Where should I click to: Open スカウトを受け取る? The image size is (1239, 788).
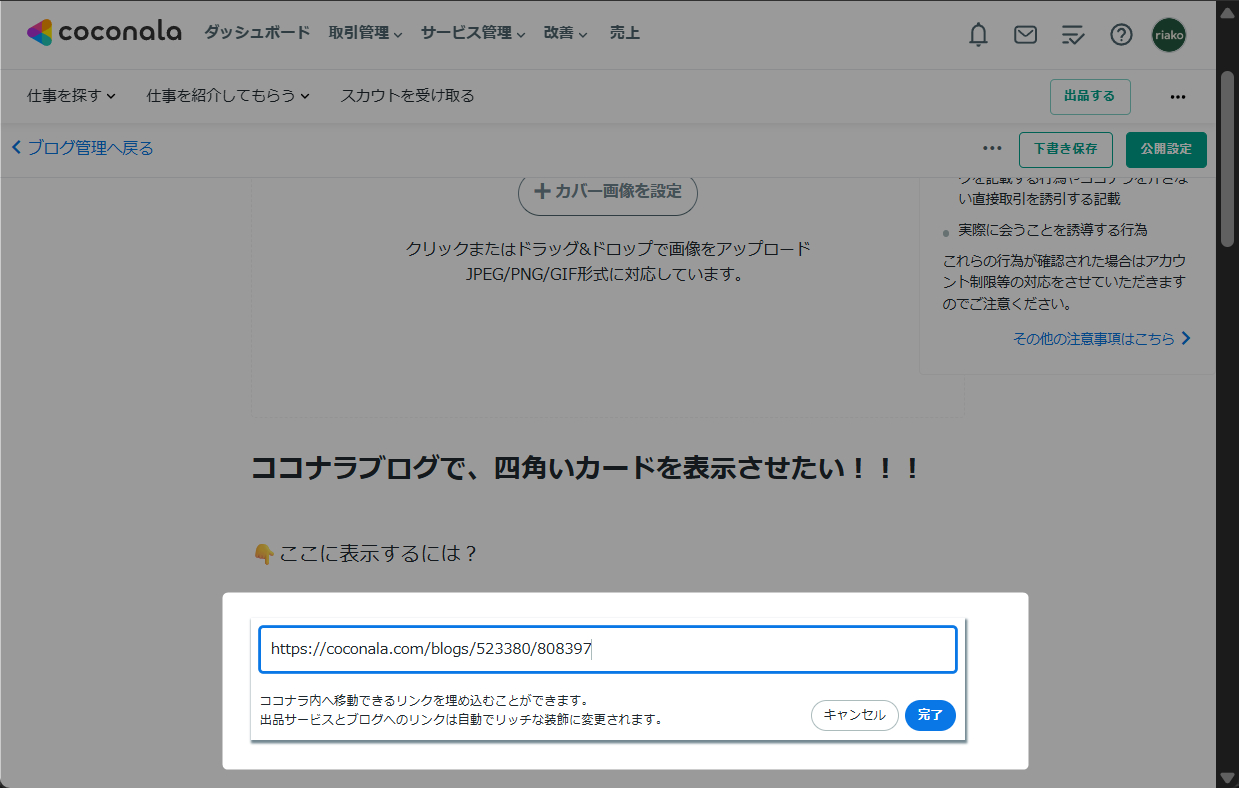coord(407,96)
